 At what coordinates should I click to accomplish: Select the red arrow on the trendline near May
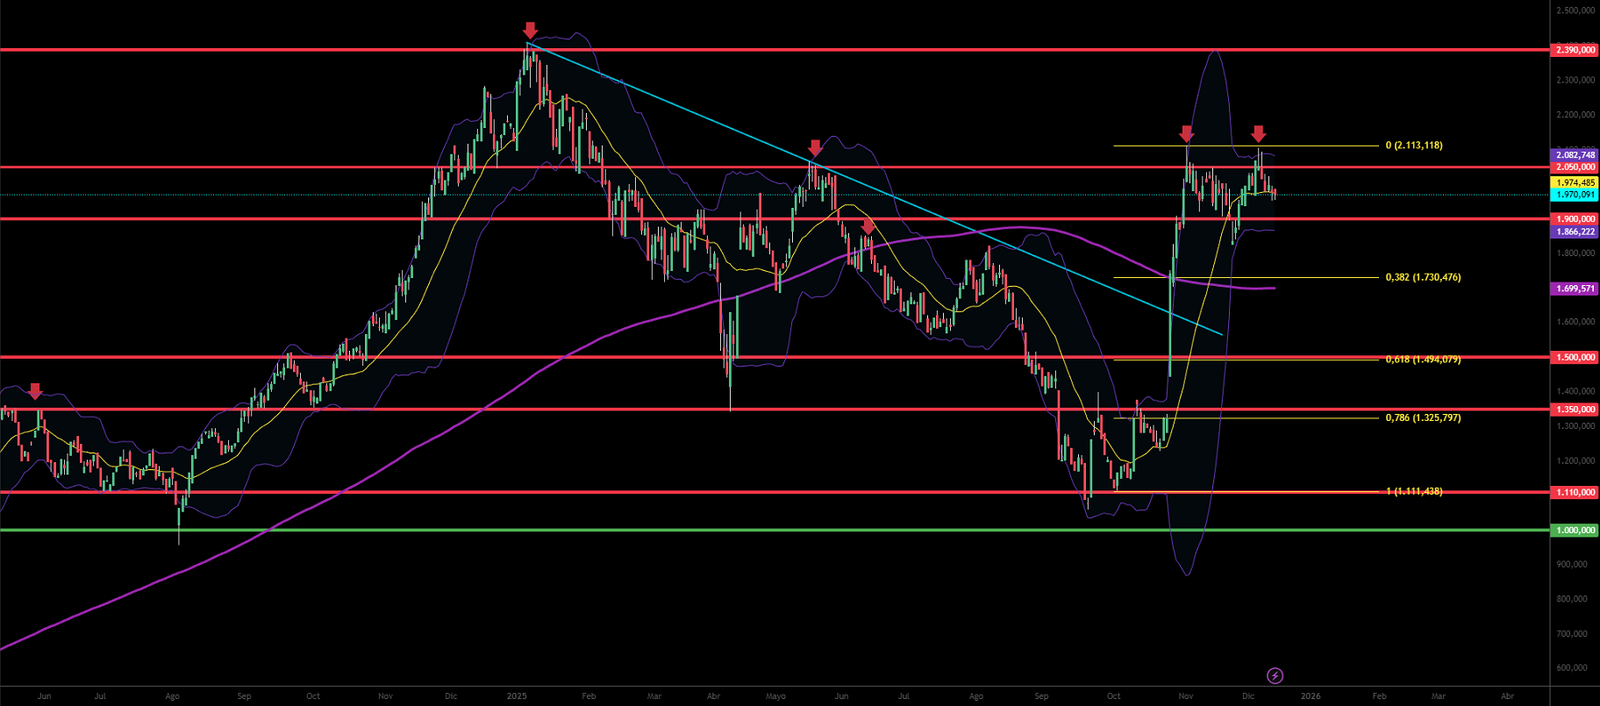tap(815, 148)
